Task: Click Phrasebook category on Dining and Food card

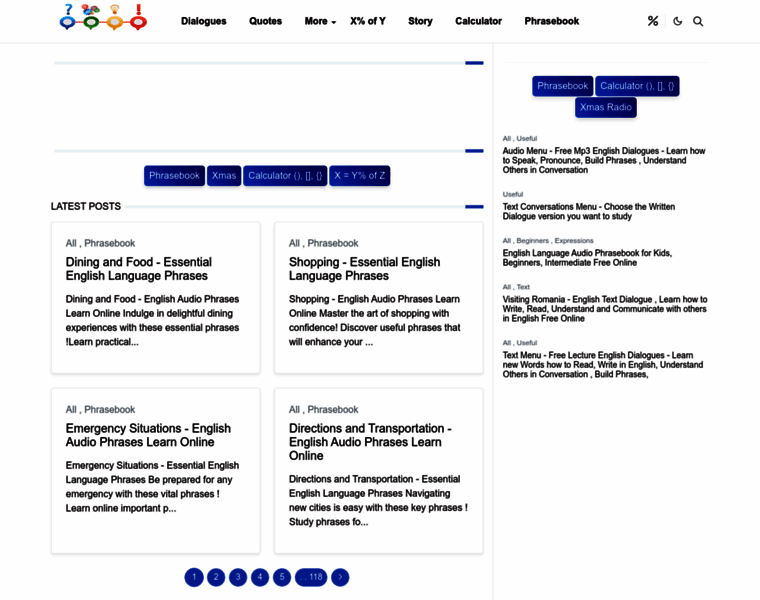Action: (x=110, y=243)
